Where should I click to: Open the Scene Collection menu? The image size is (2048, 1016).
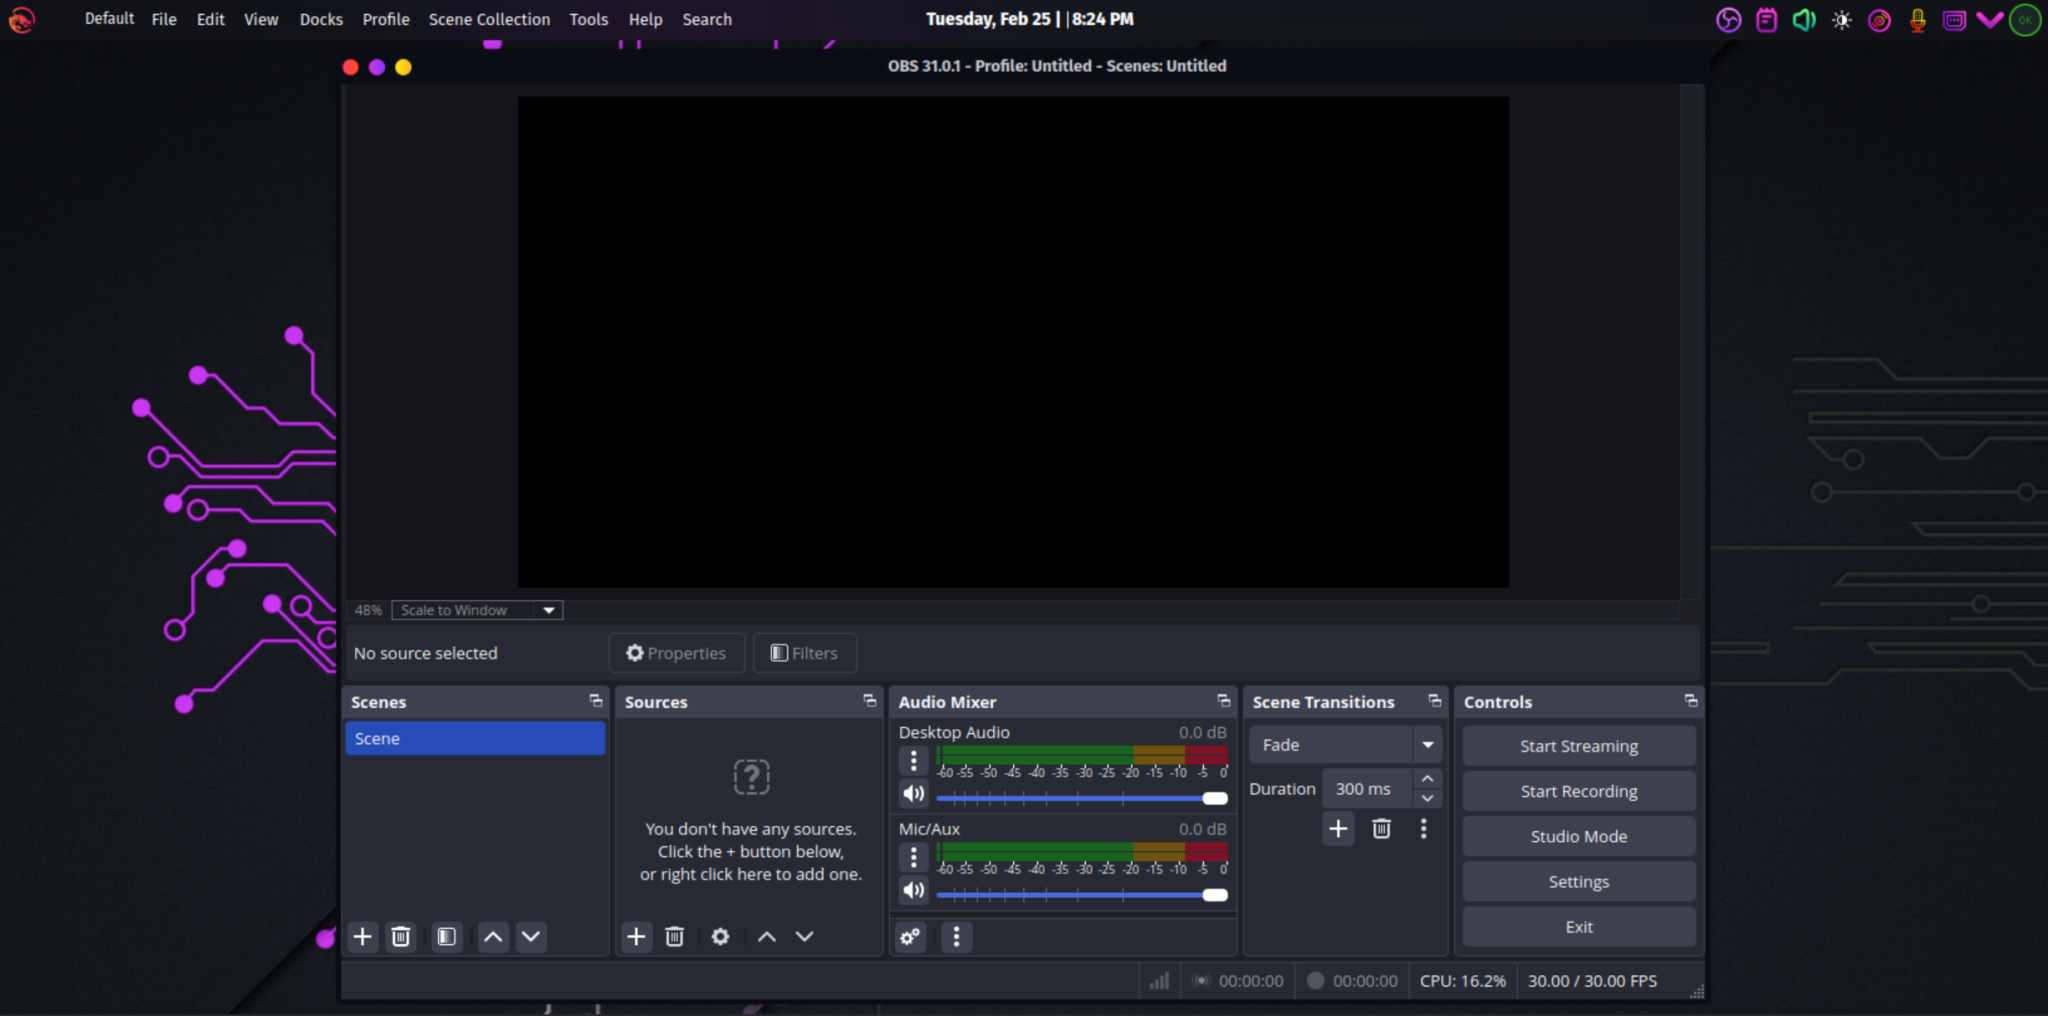[x=489, y=19]
